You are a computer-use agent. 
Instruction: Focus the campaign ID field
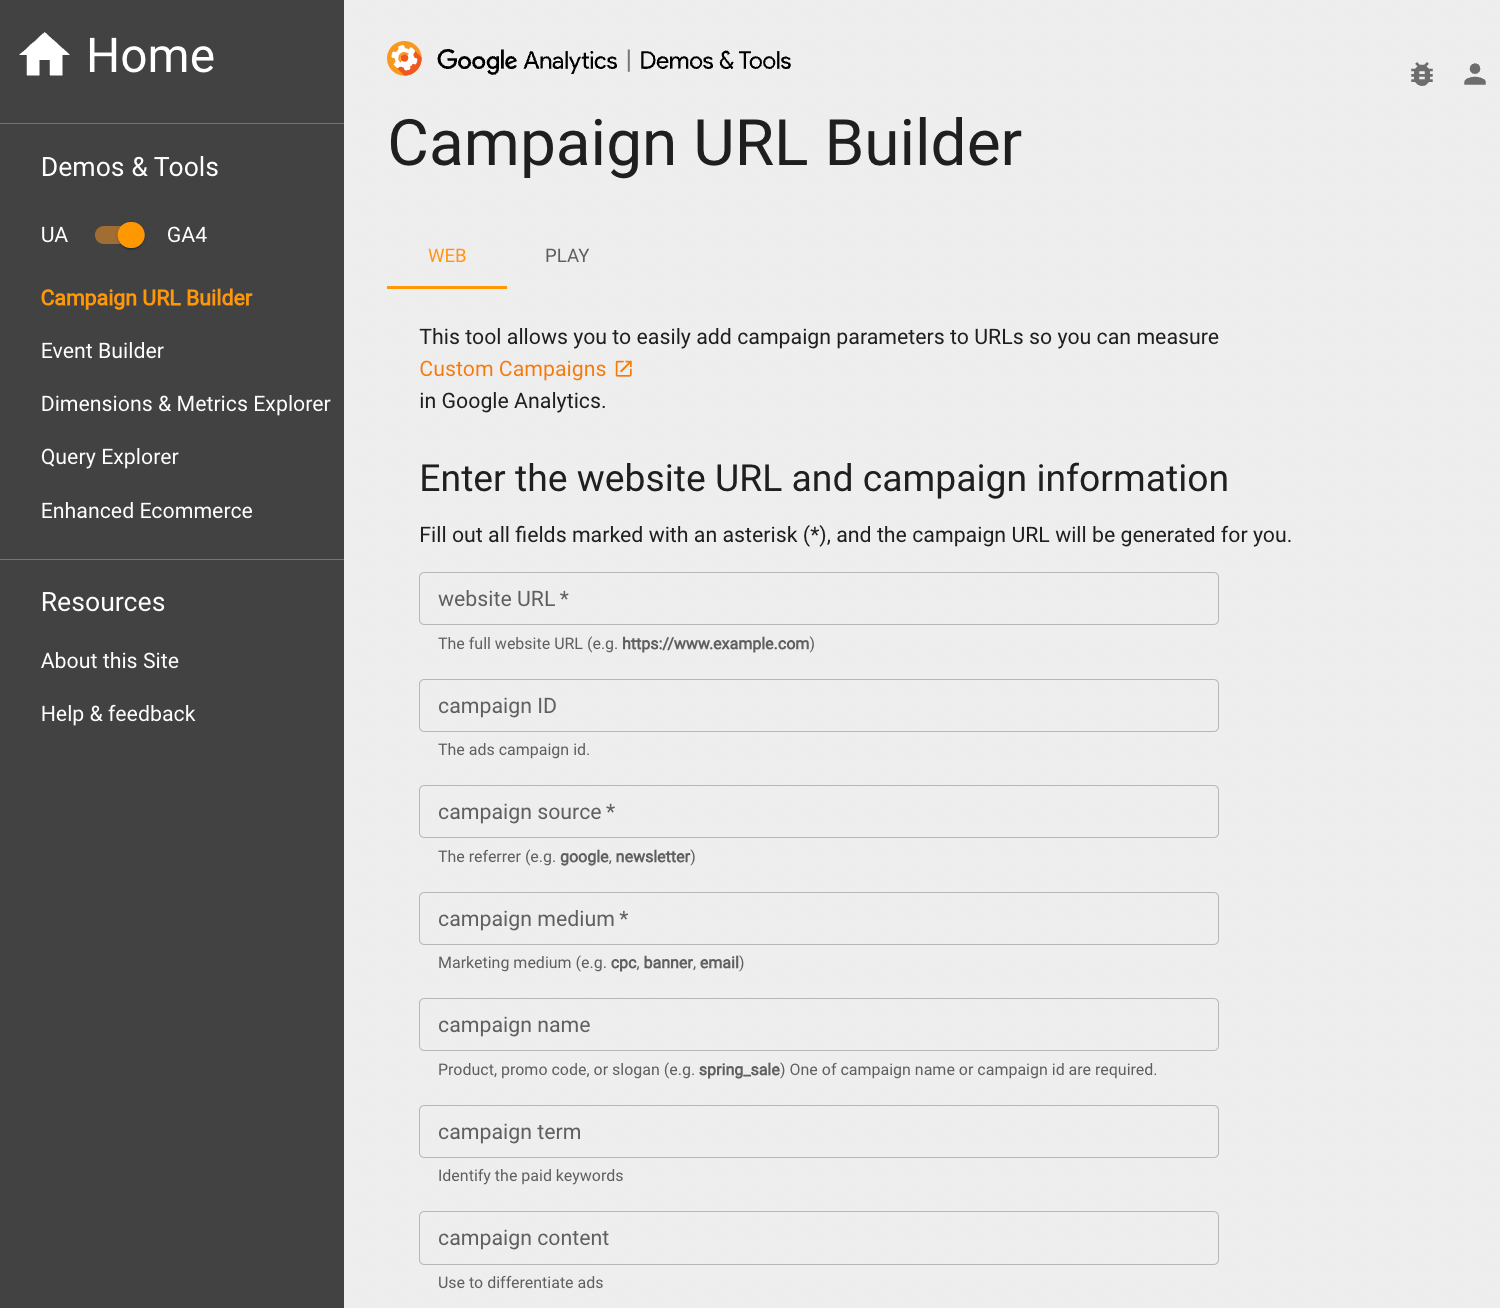[819, 706]
